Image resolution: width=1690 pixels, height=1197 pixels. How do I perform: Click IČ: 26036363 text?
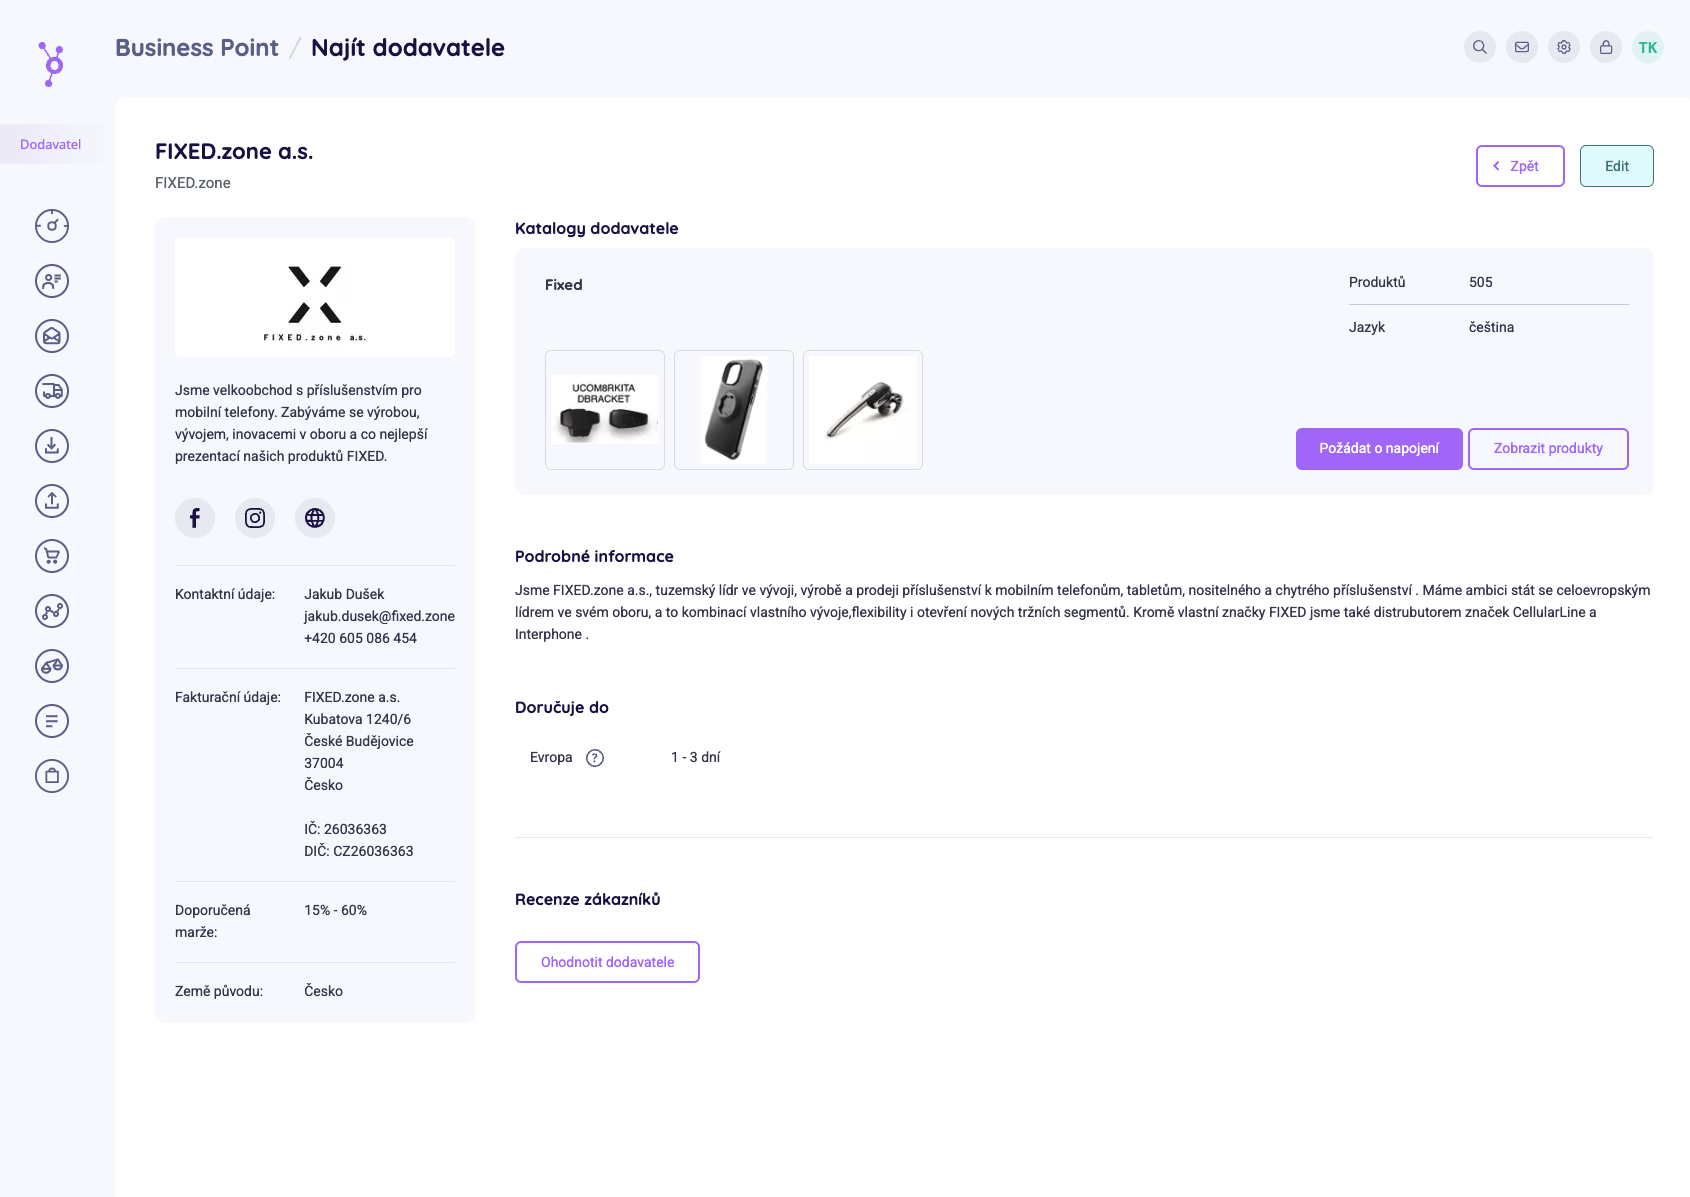(345, 829)
